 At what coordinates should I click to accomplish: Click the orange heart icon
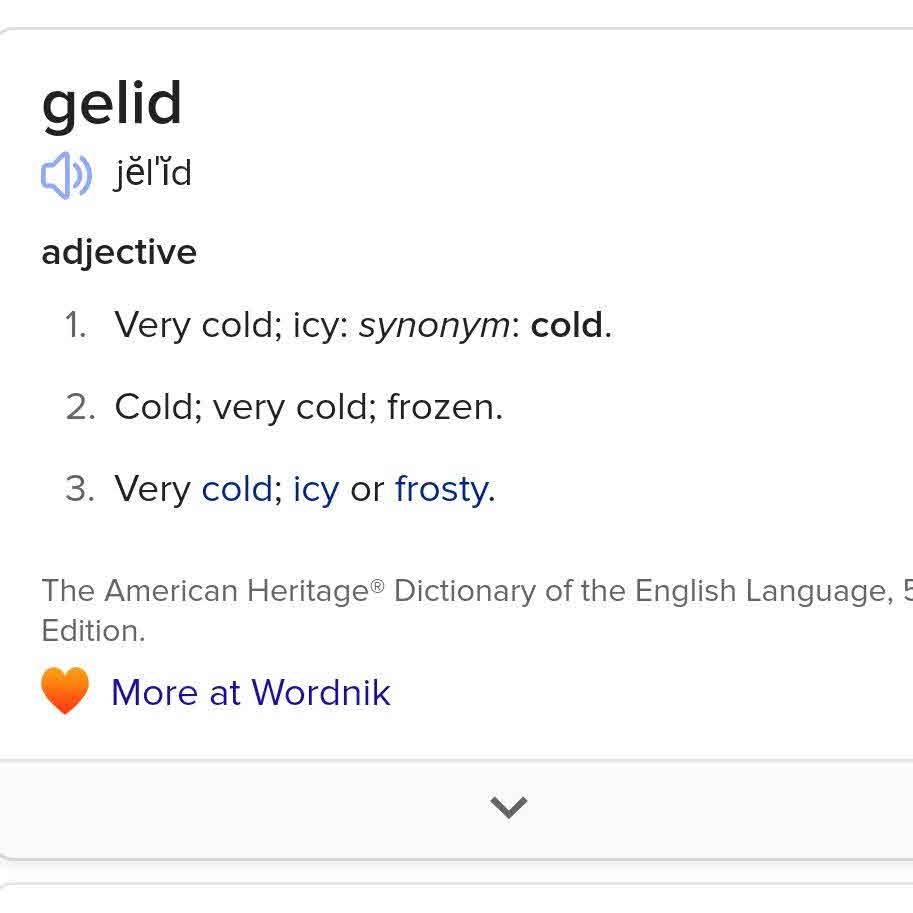pyautogui.click(x=65, y=691)
